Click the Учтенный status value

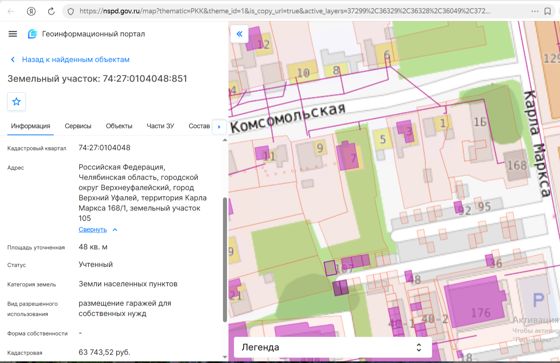click(x=96, y=264)
